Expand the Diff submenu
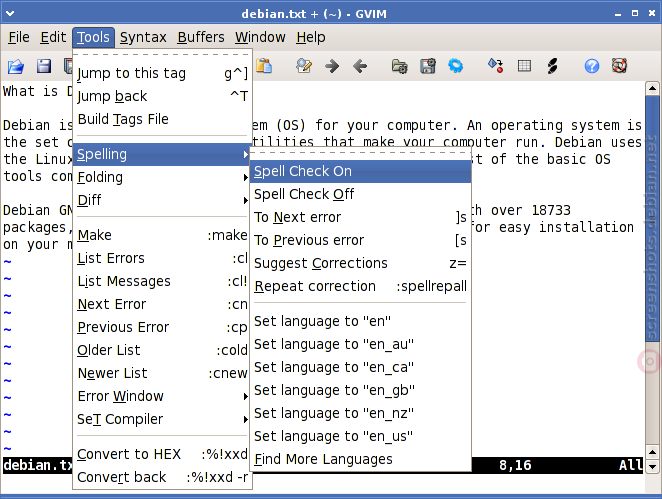Screen dimensions: 662x499 (x=163, y=200)
